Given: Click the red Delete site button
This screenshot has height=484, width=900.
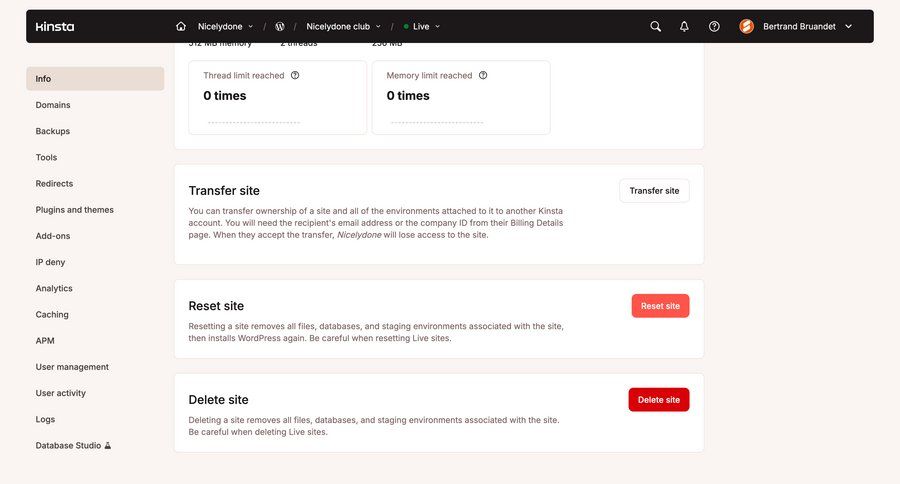Looking at the screenshot, I should tap(658, 400).
